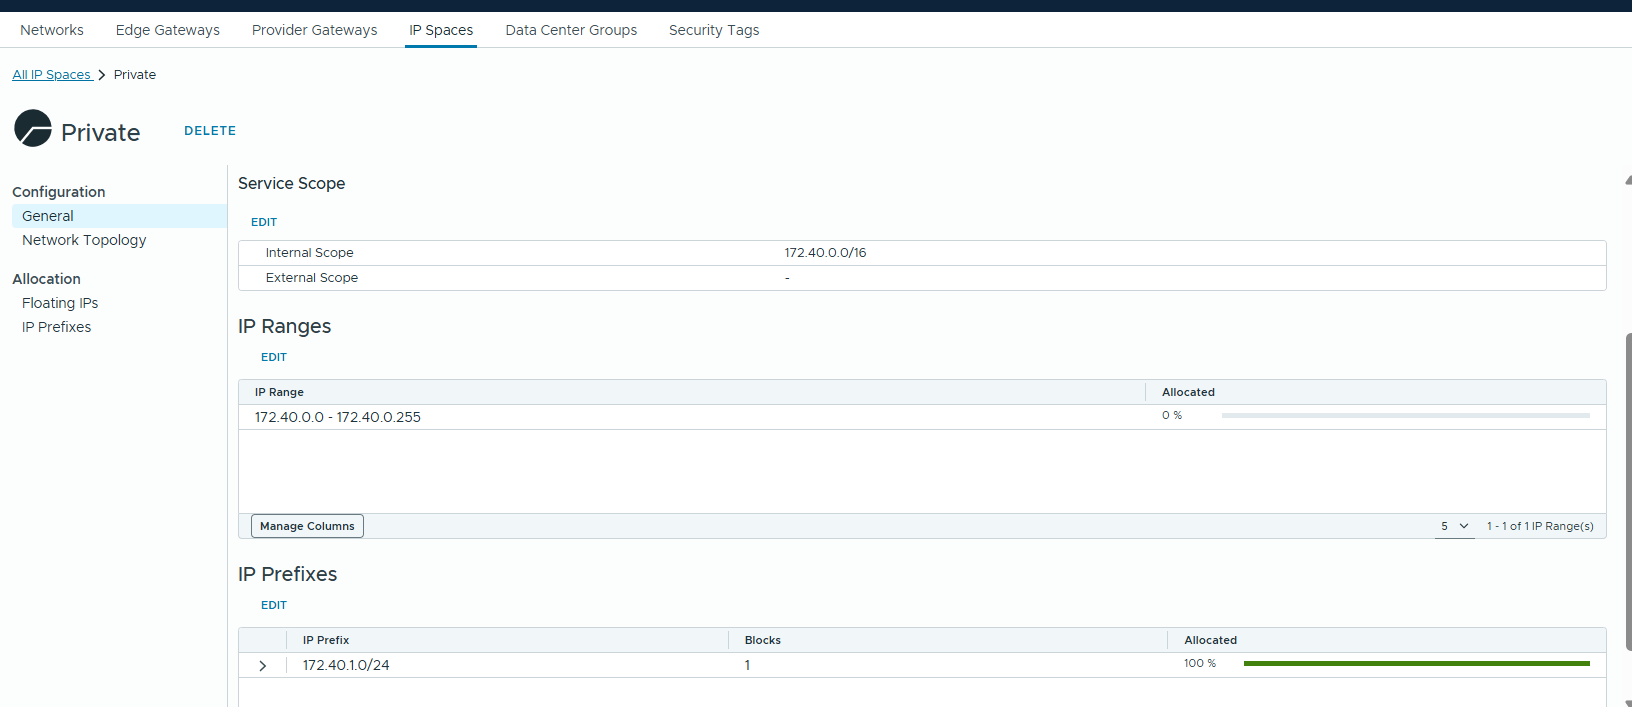This screenshot has width=1632, height=707.
Task: Click the vertical scrollbar on the right
Action: [x=1628, y=490]
